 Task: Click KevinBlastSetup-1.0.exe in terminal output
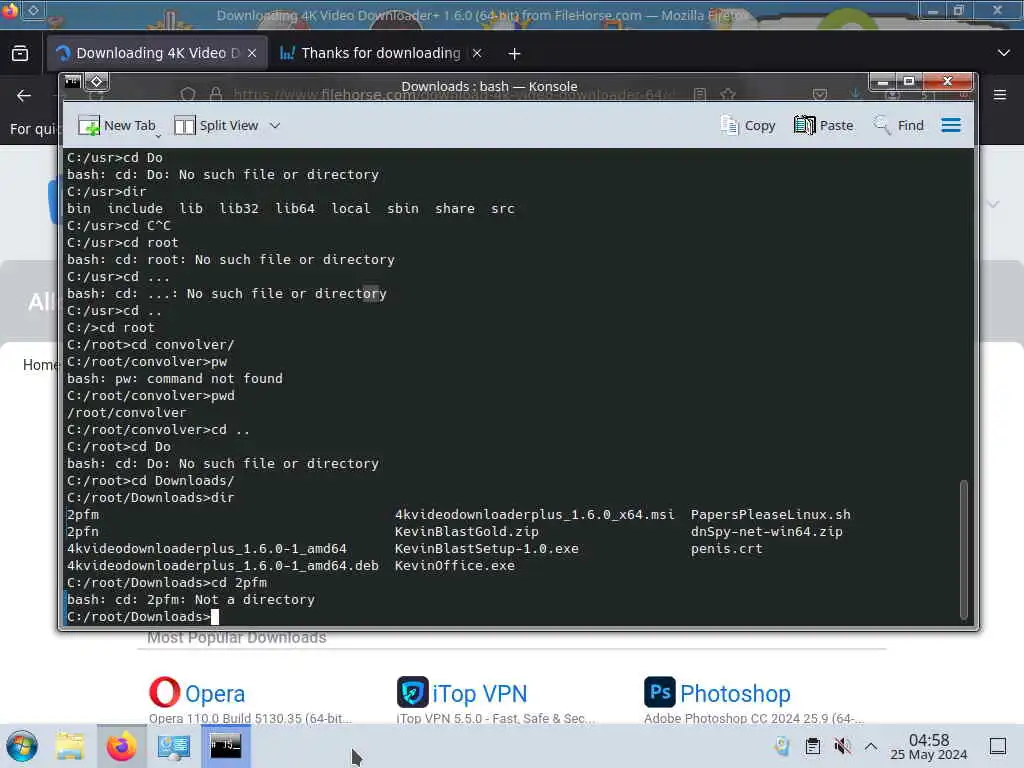click(487, 549)
